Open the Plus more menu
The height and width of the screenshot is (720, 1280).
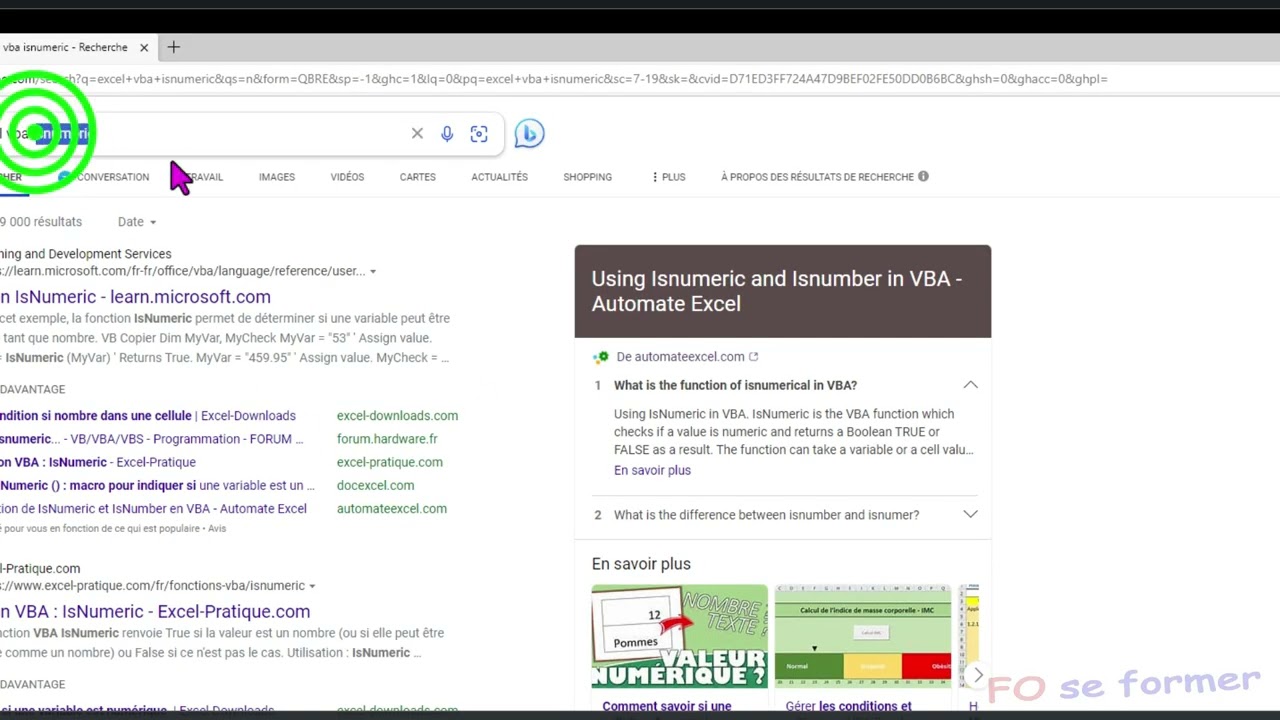668,177
